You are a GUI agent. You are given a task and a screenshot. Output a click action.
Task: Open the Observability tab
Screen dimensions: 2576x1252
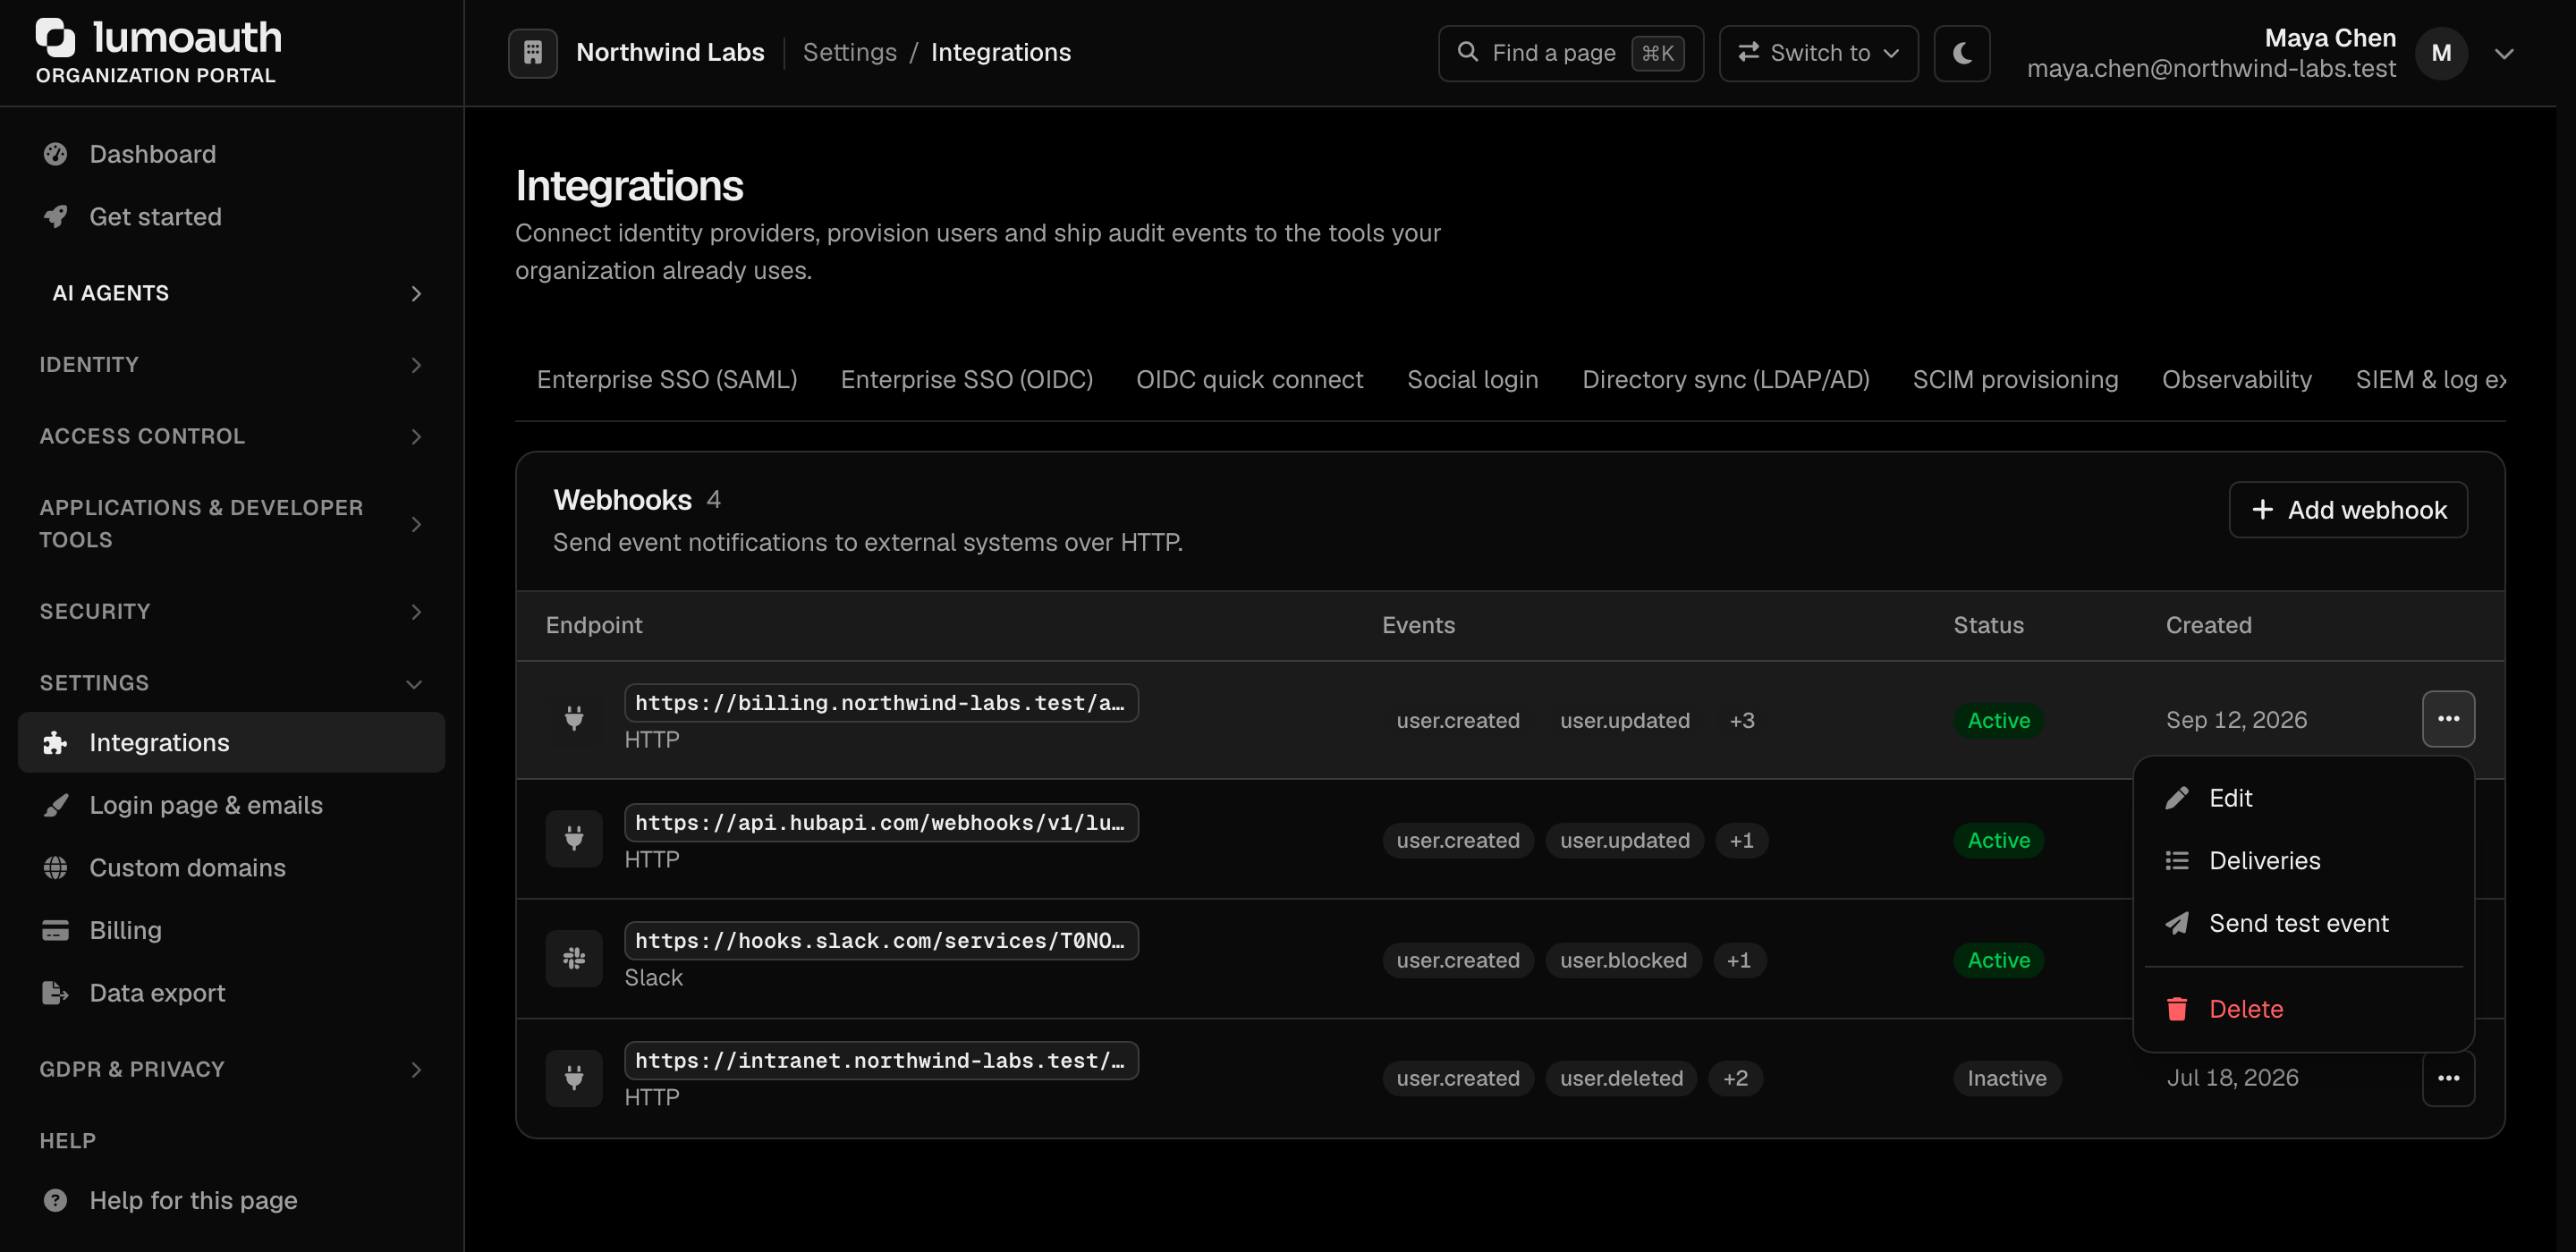click(x=2236, y=380)
